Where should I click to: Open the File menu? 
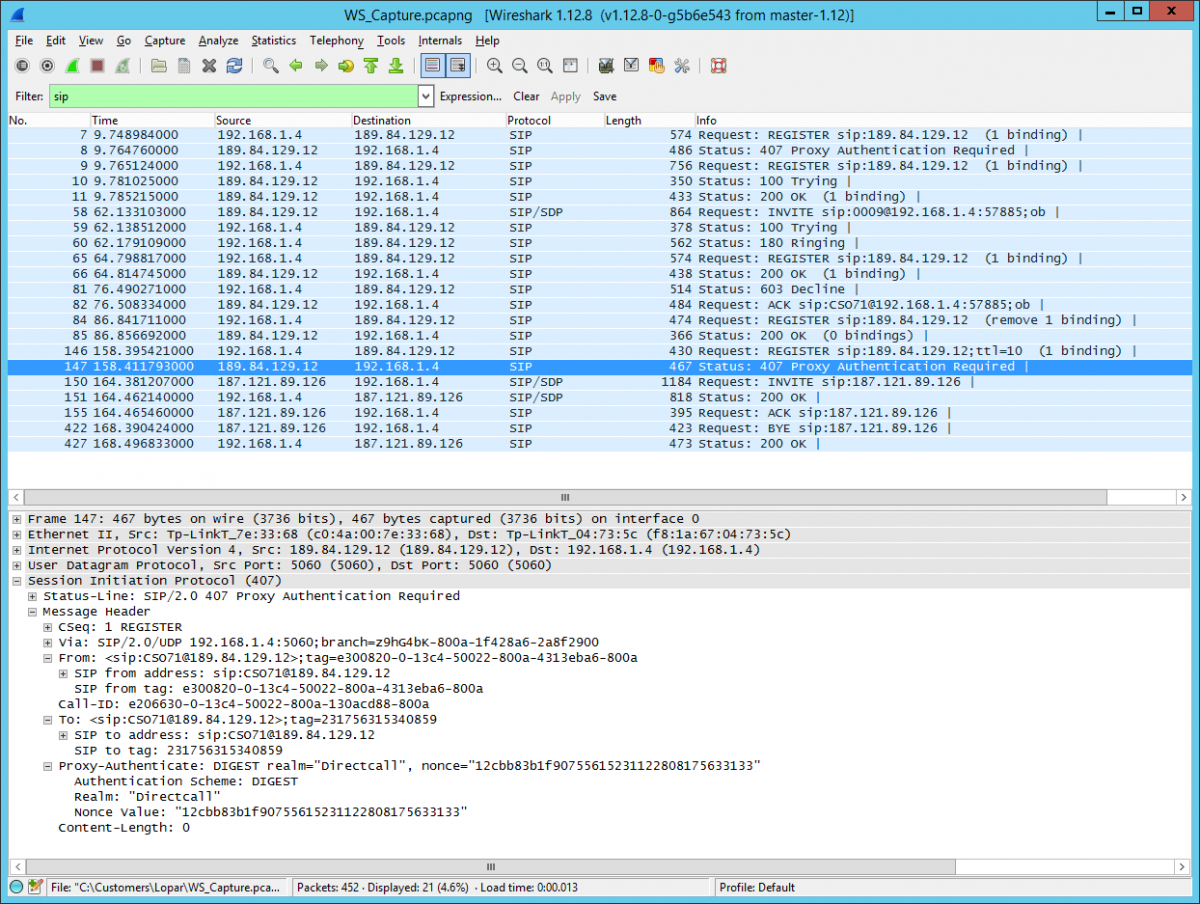(24, 41)
